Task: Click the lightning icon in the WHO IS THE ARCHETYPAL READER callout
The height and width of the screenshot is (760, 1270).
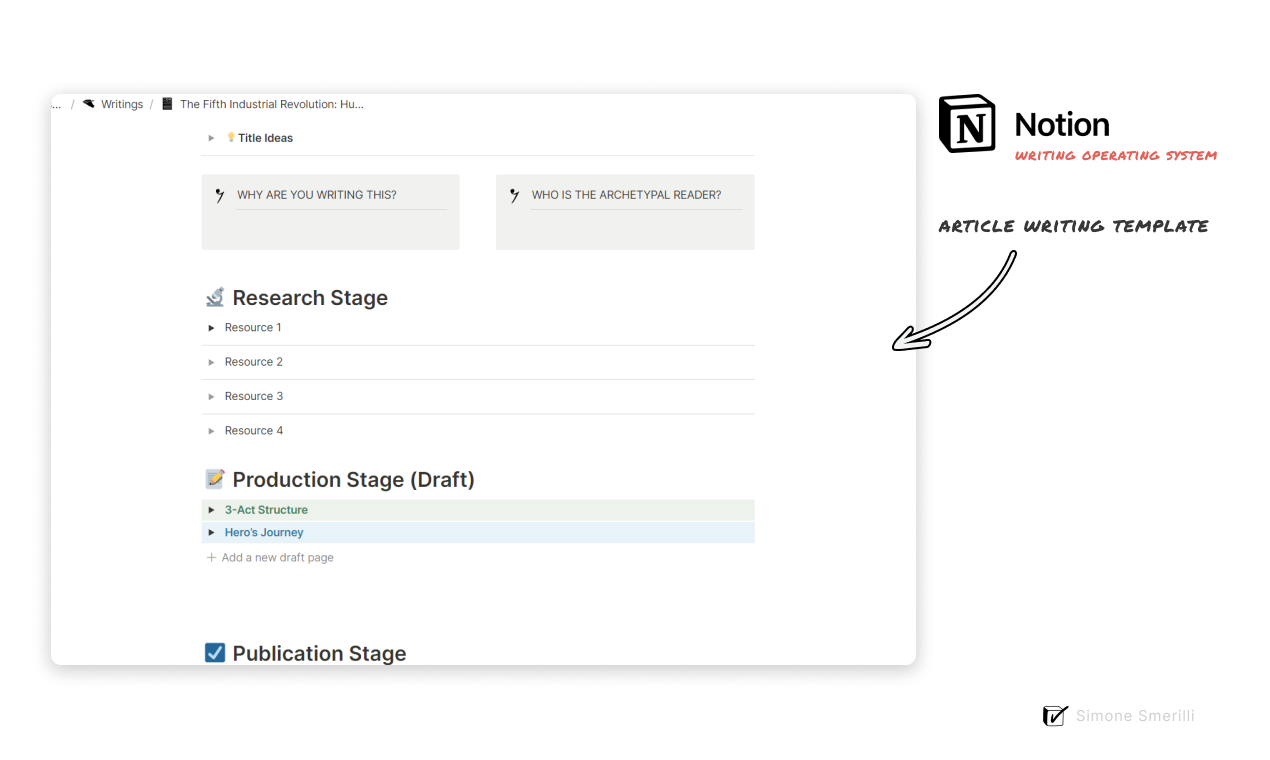Action: click(x=515, y=194)
